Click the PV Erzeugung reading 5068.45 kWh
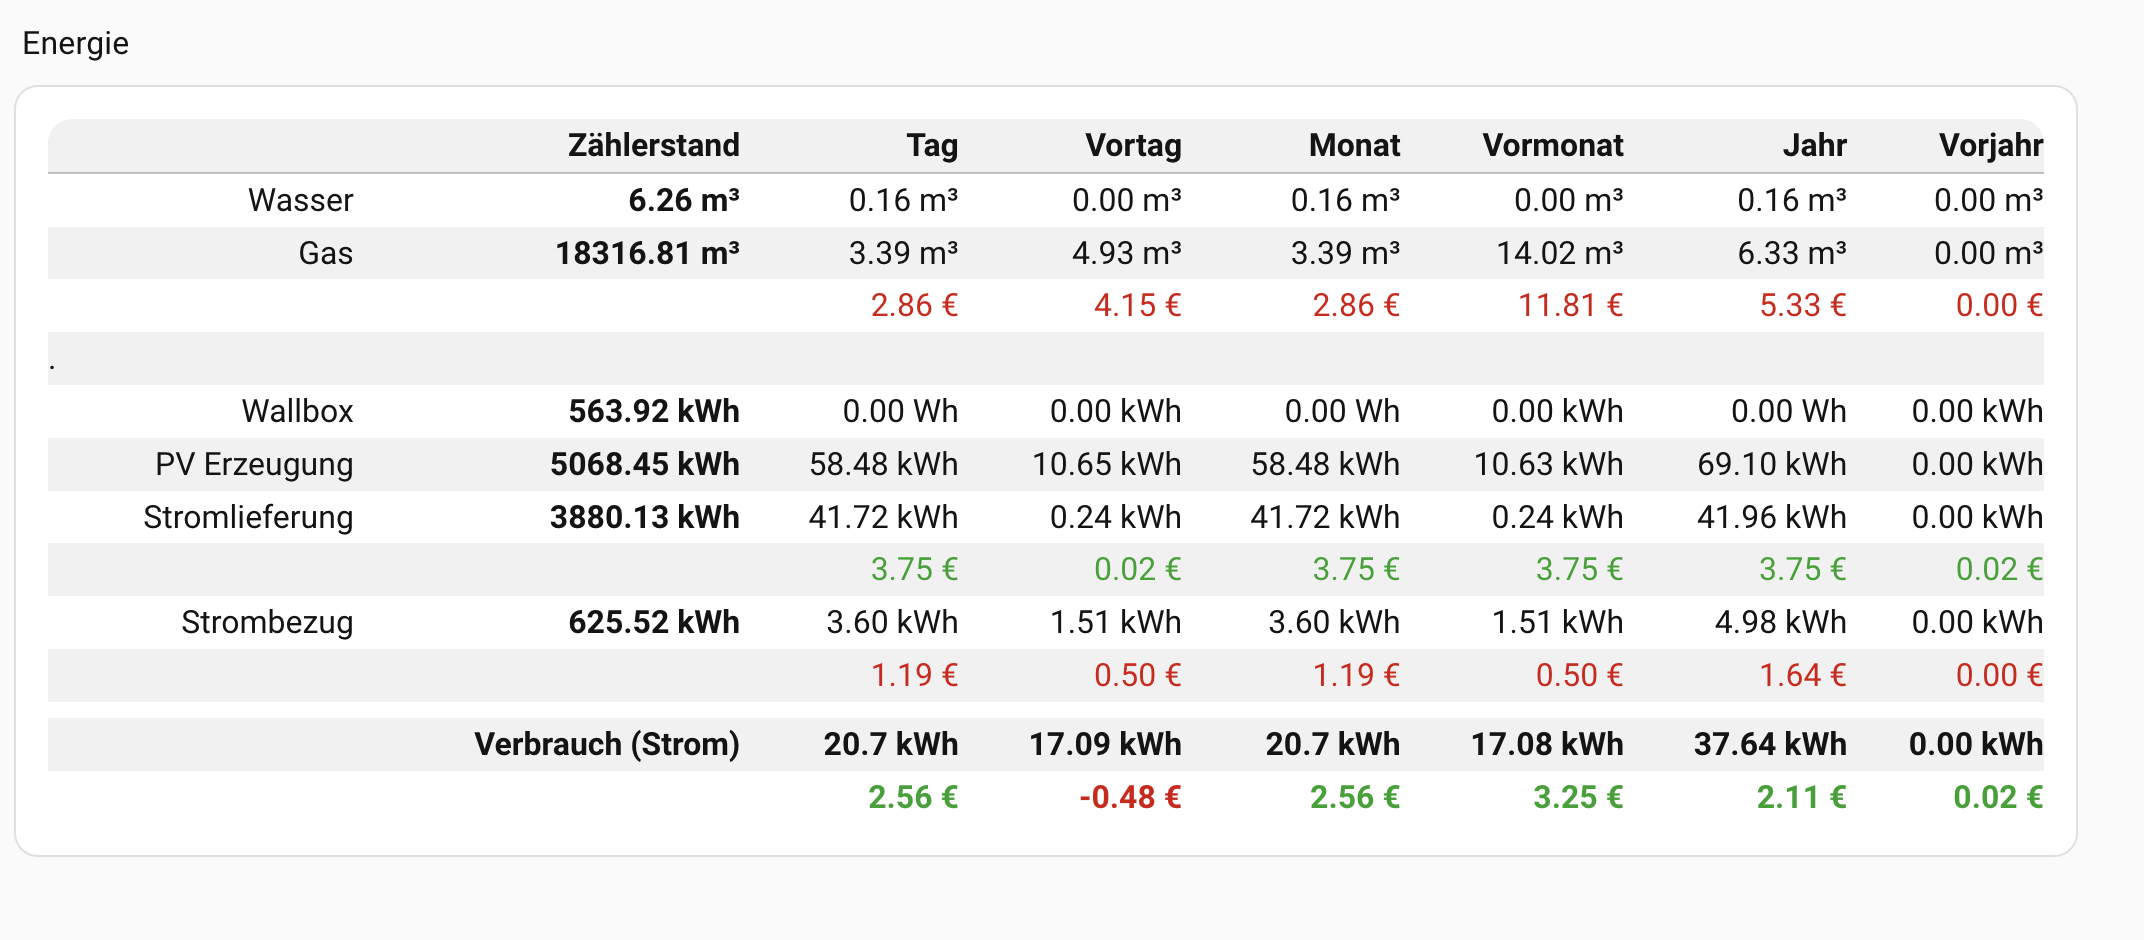 point(644,464)
